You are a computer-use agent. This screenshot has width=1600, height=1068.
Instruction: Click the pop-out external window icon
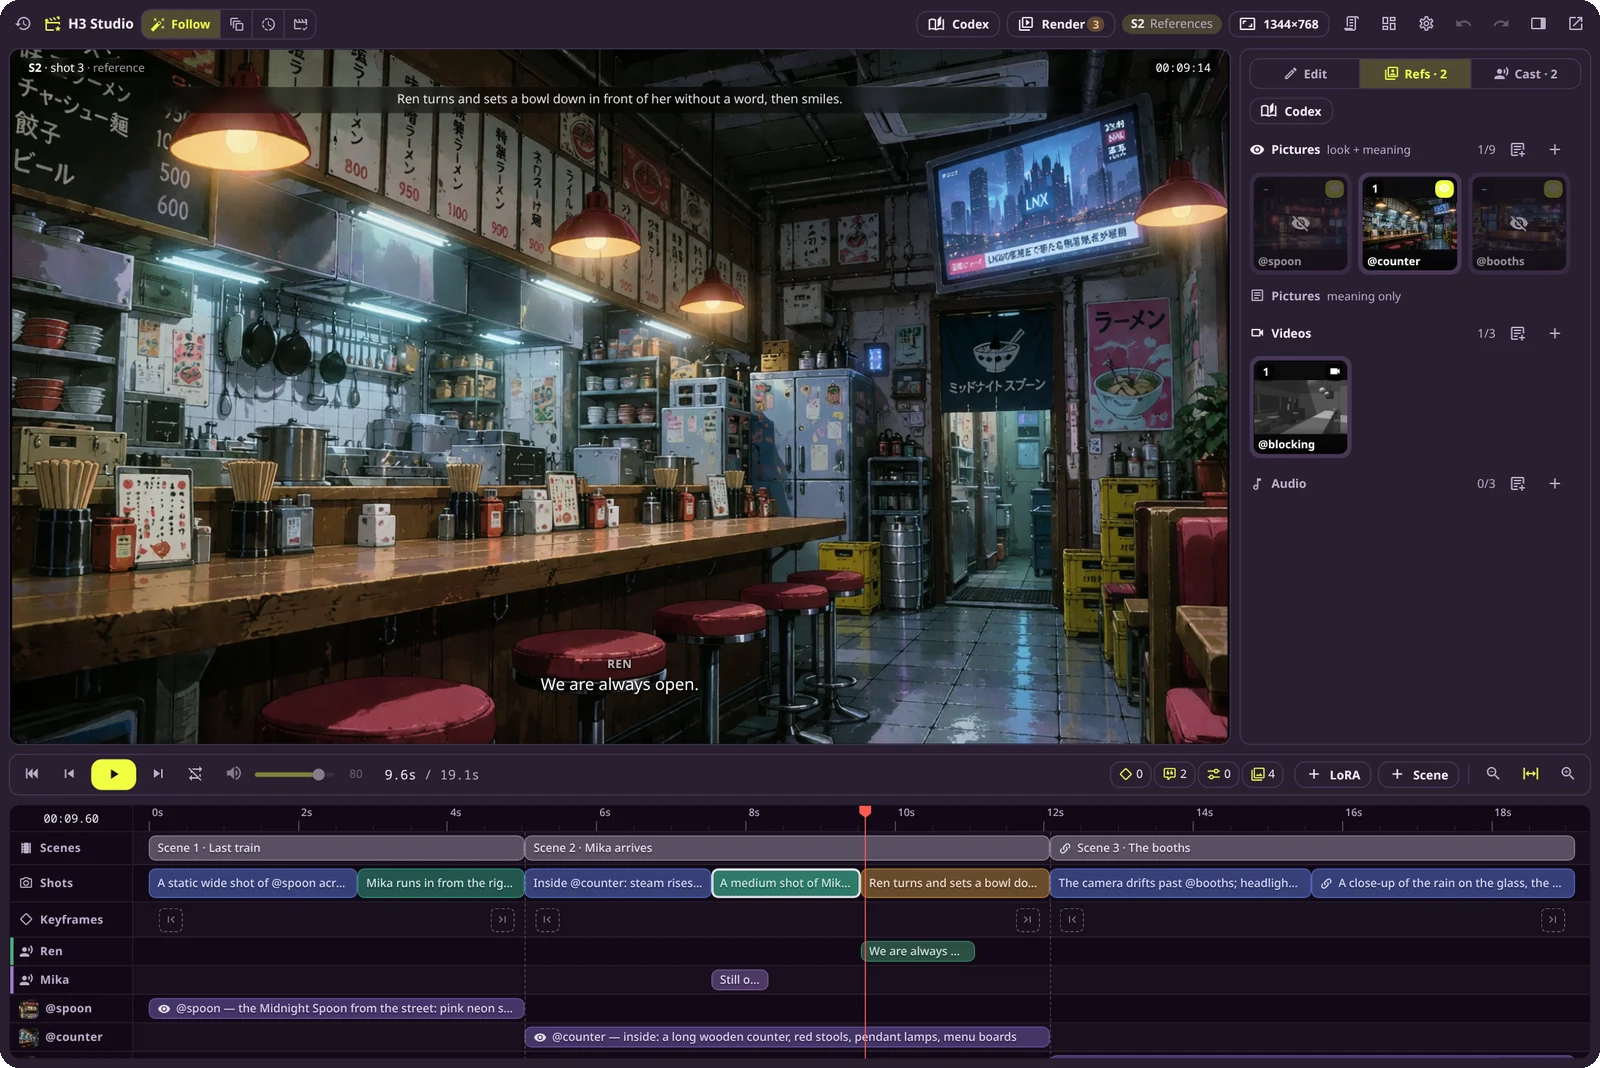click(x=1576, y=23)
